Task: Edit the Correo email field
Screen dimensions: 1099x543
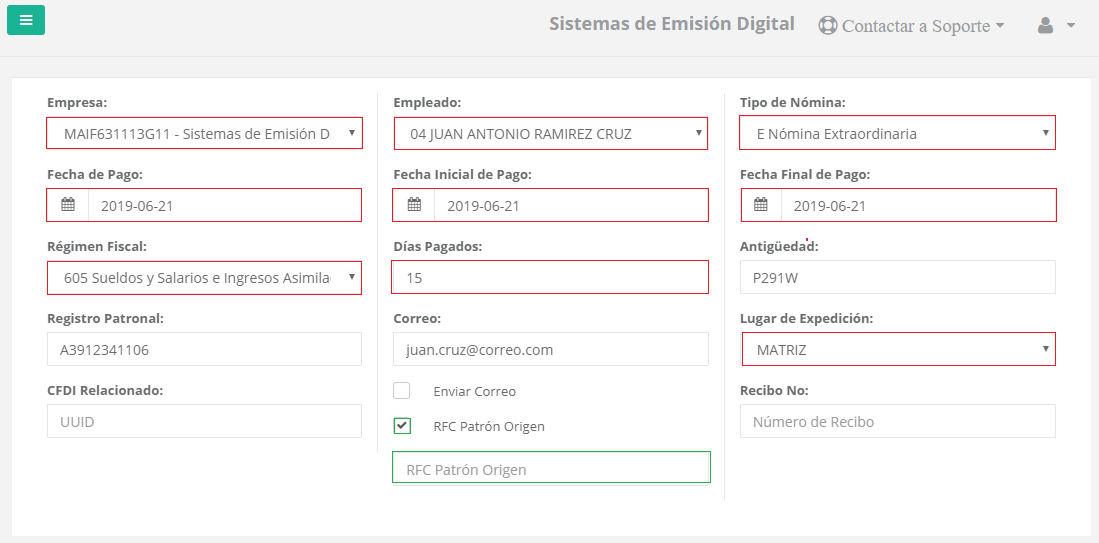Action: 551,349
